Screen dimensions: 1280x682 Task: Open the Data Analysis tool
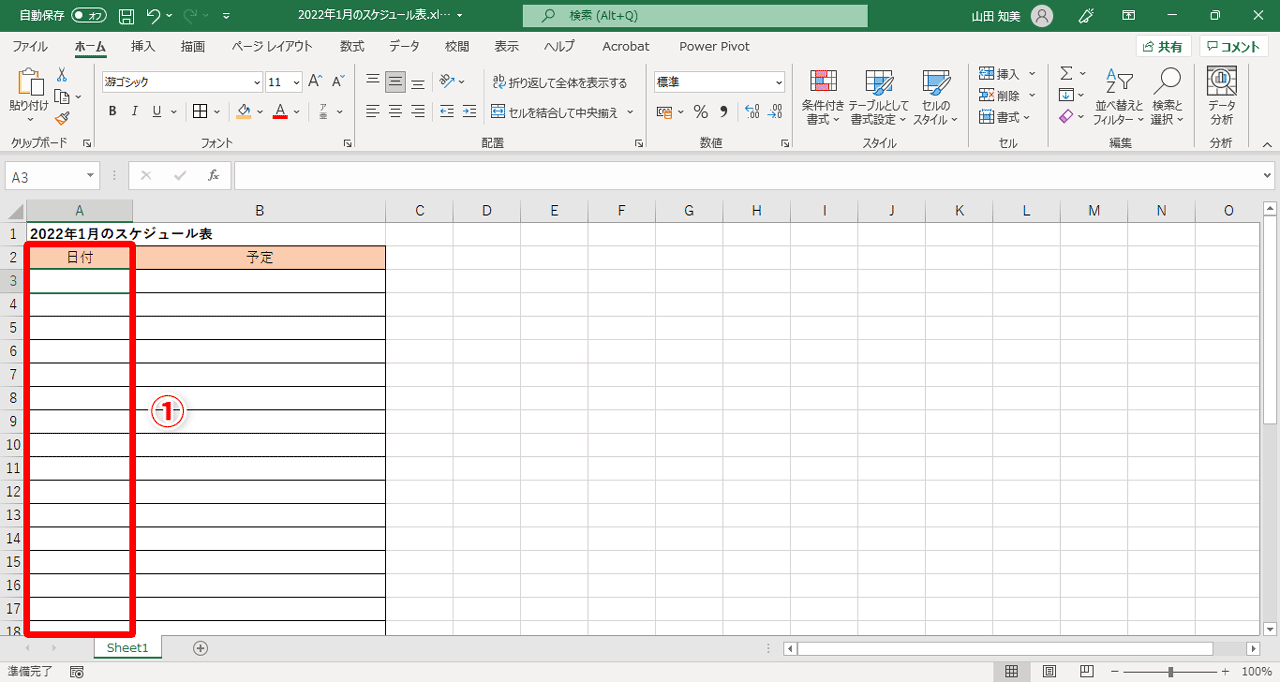1222,97
